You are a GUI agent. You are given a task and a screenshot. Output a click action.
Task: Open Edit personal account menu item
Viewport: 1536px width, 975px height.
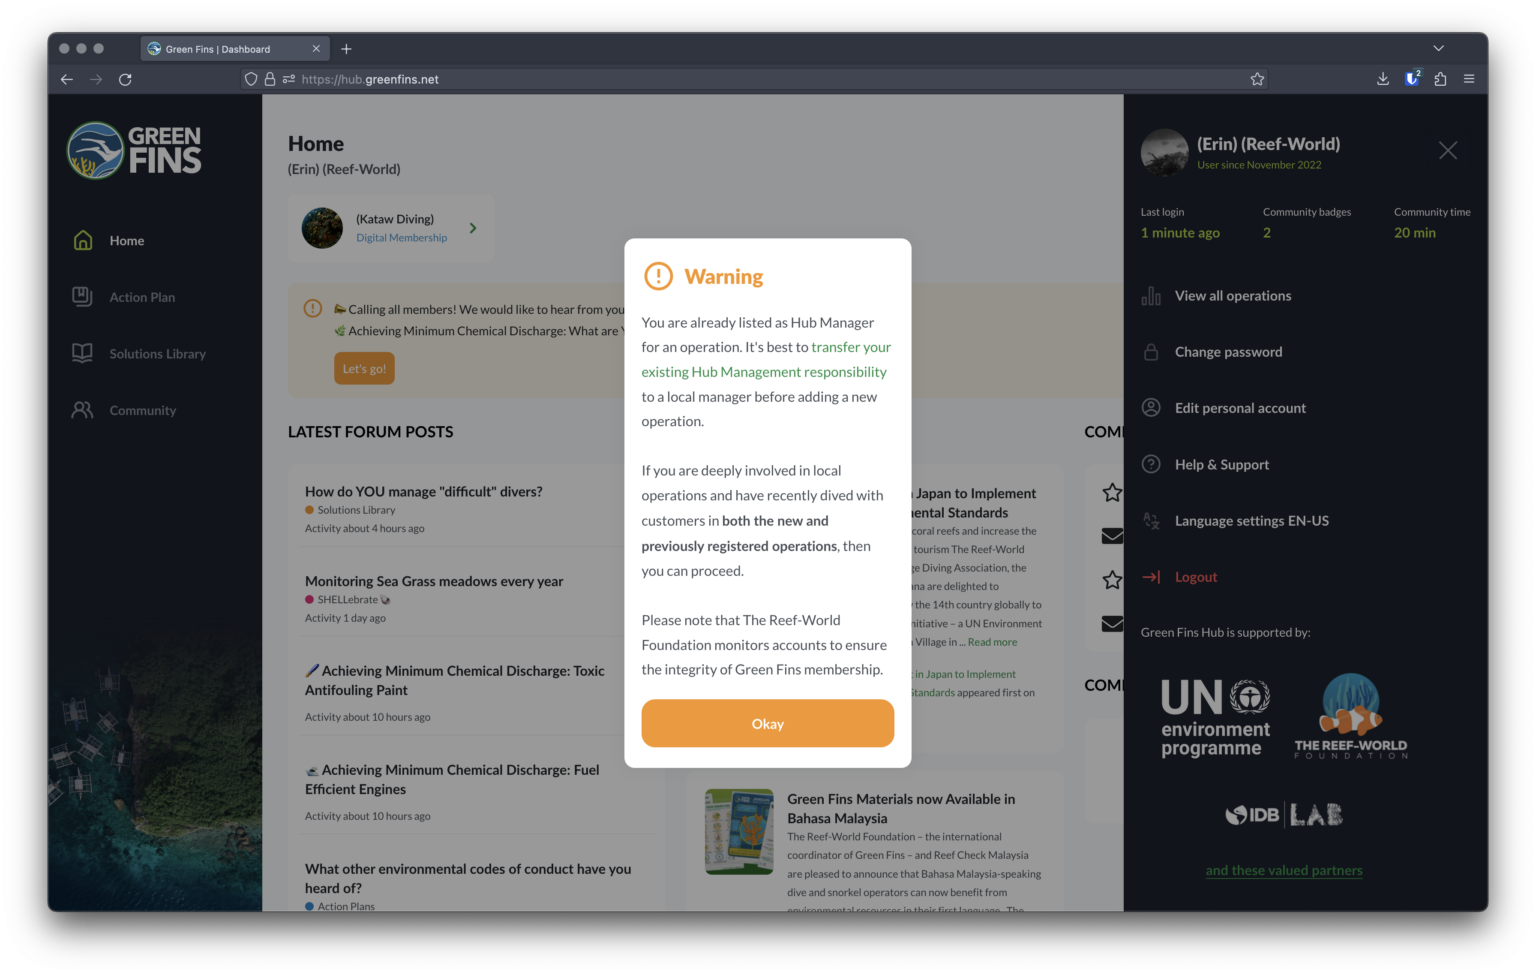pos(1240,408)
